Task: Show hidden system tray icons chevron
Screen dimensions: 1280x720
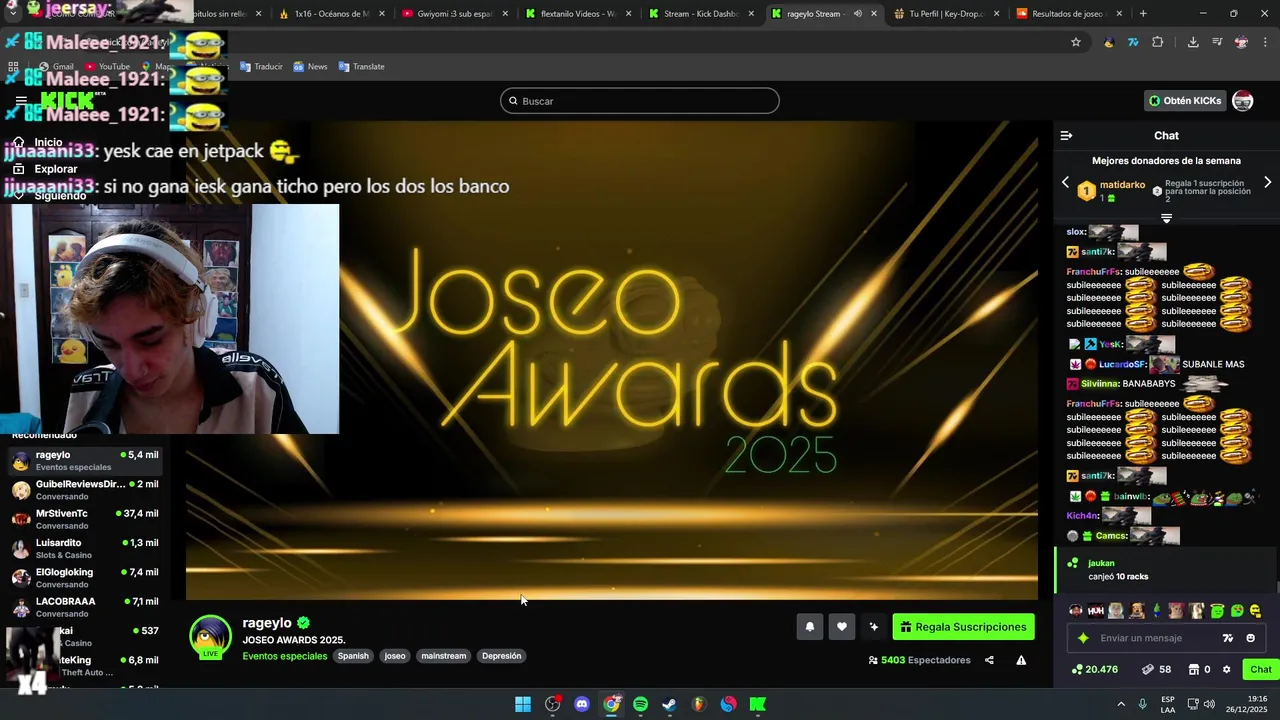Action: 1121,704
